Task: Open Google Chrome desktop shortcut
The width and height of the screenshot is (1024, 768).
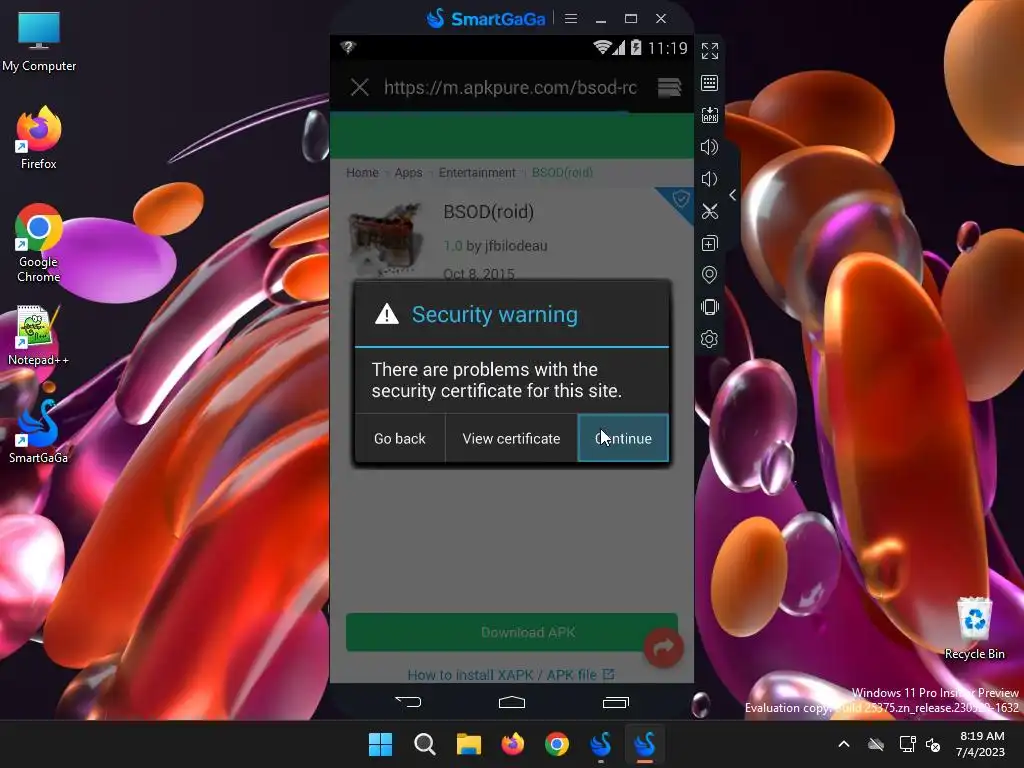Action: [39, 243]
